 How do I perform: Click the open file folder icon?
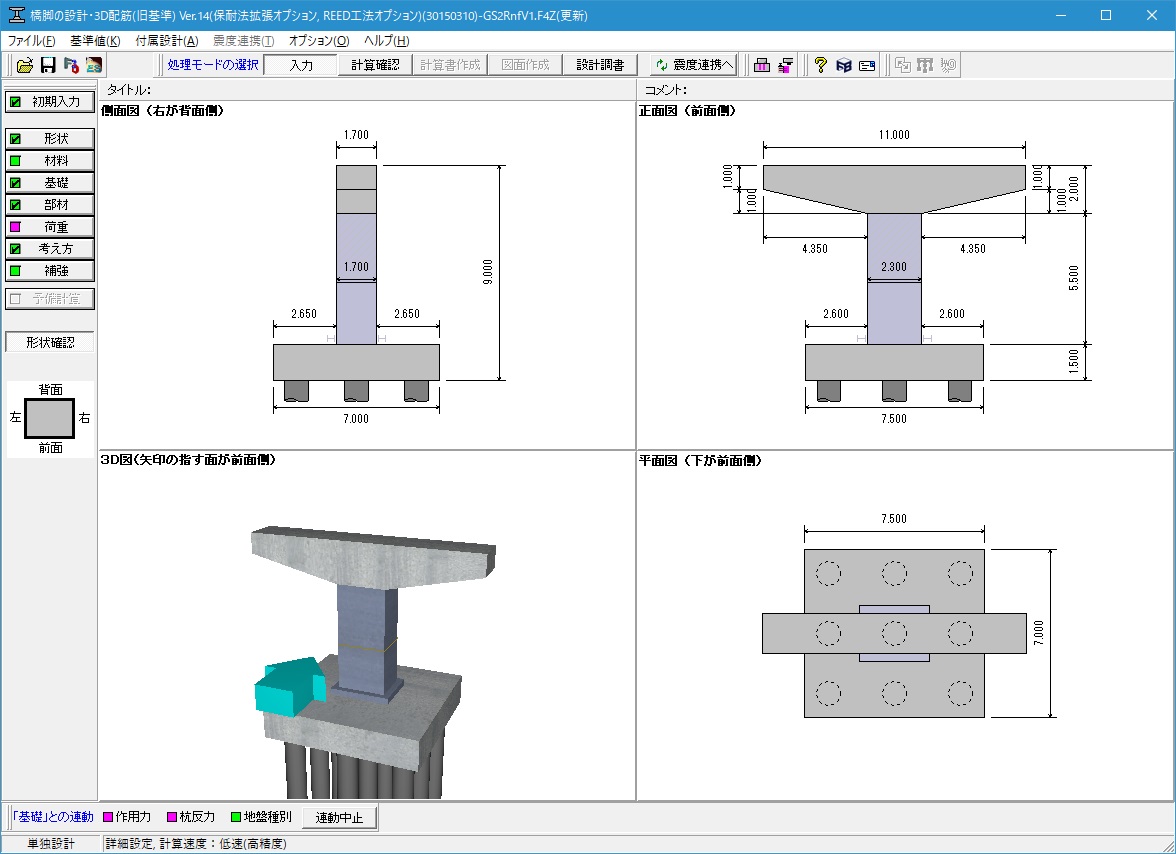25,65
